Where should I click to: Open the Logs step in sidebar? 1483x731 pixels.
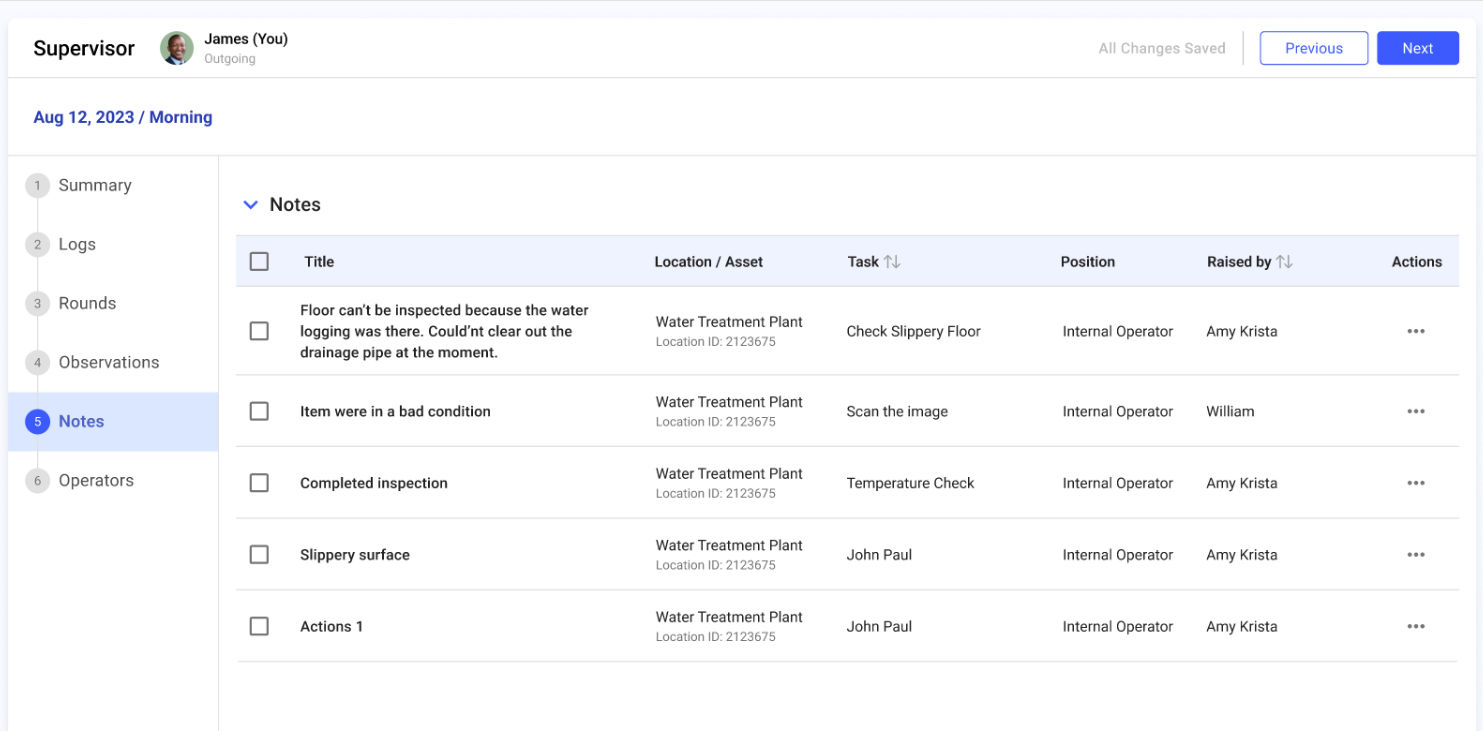(77, 244)
